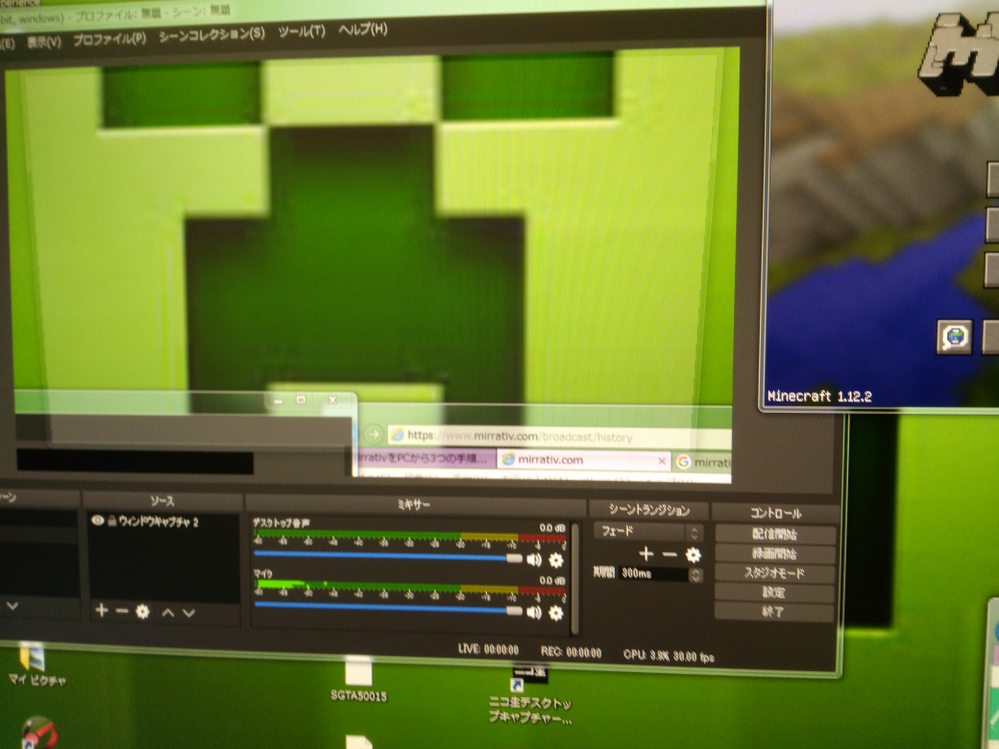Open the ツール(T) menu
This screenshot has width=999, height=749.
tap(301, 31)
